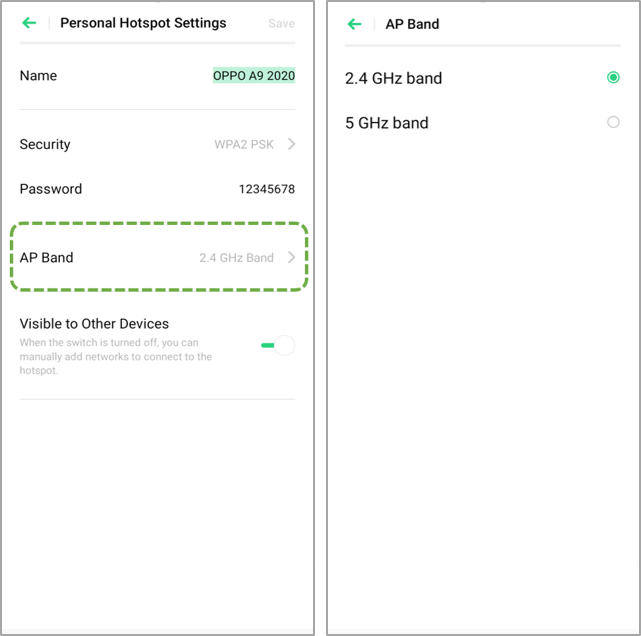Save the hotspot settings
The width and height of the screenshot is (641, 636).
tap(281, 23)
